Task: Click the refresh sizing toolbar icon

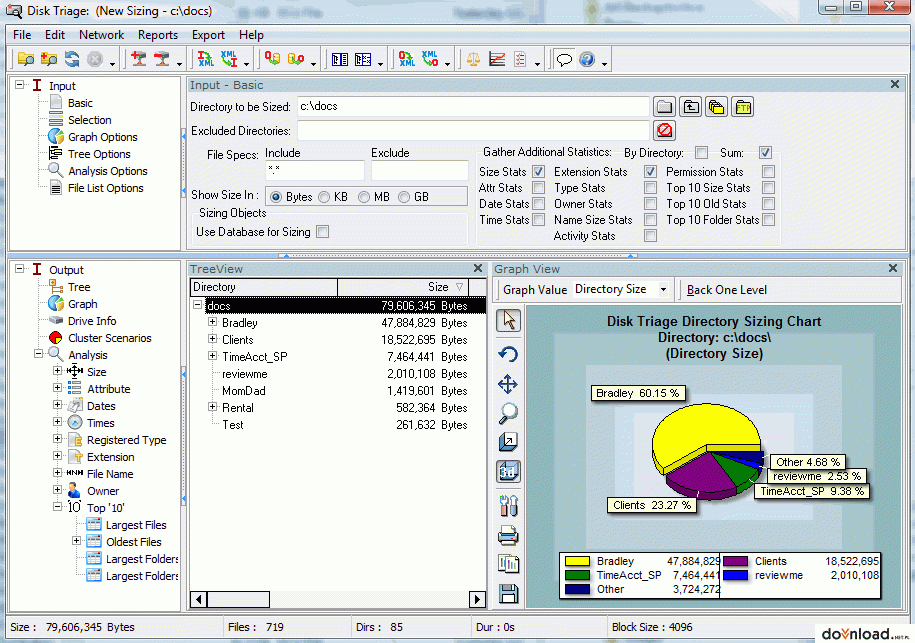Action: pyautogui.click(x=72, y=59)
